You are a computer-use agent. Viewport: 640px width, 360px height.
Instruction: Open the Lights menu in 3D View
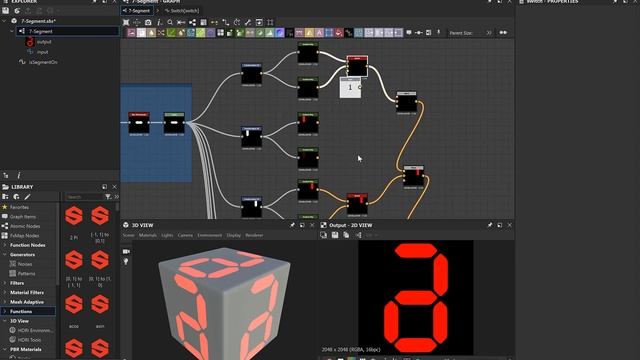[x=167, y=236]
